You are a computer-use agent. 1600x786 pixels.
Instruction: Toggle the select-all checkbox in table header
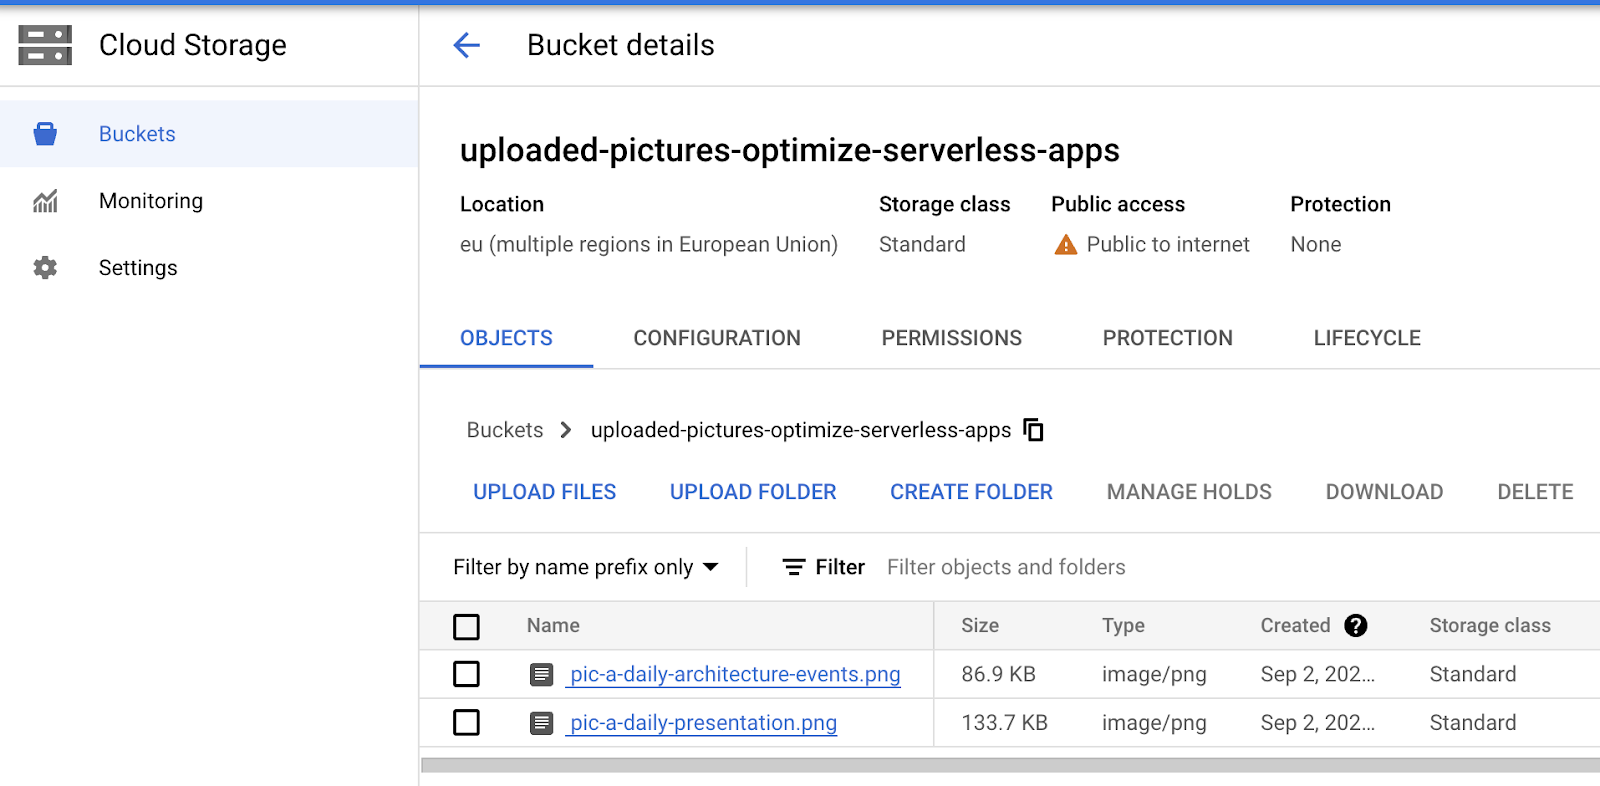[x=466, y=626]
